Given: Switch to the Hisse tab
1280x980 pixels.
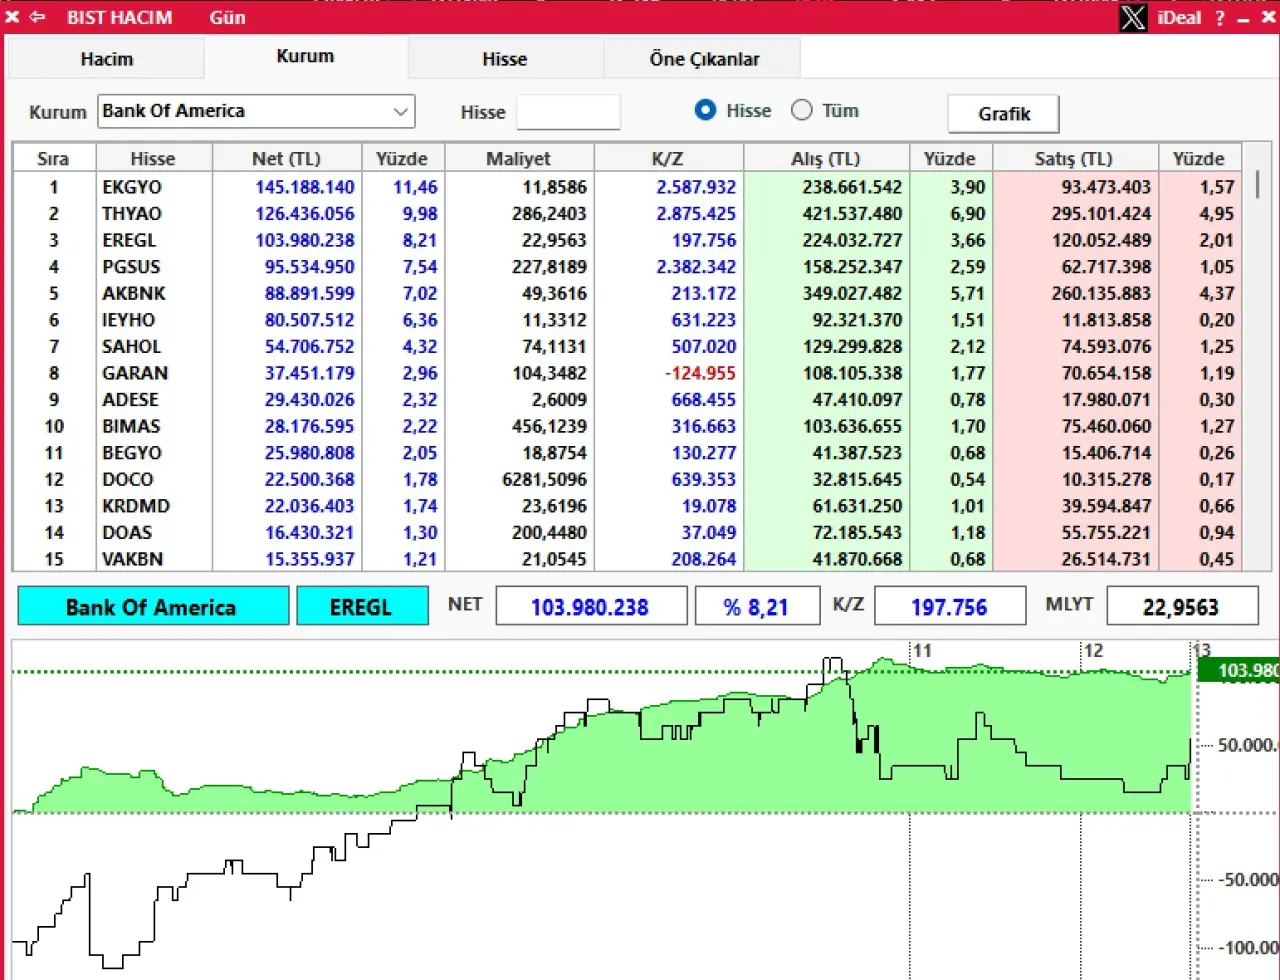Looking at the screenshot, I should pyautogui.click(x=505, y=59).
